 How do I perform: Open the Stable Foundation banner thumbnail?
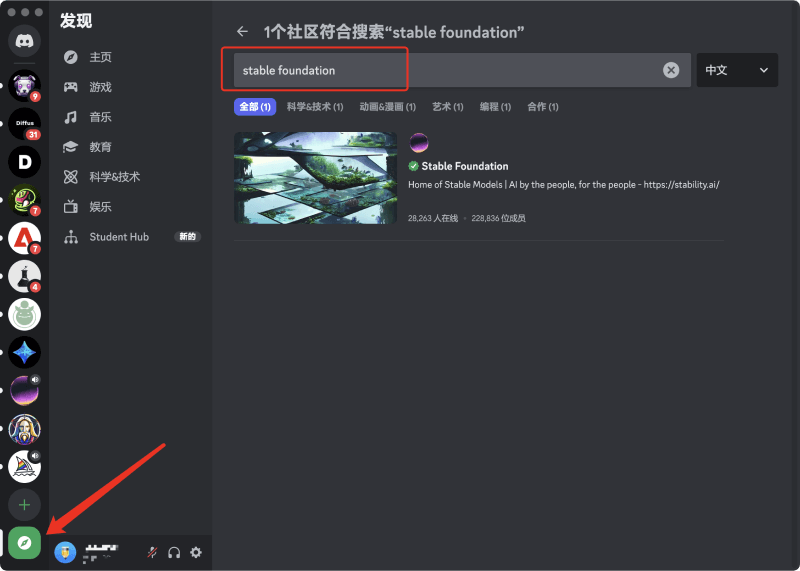click(315, 178)
